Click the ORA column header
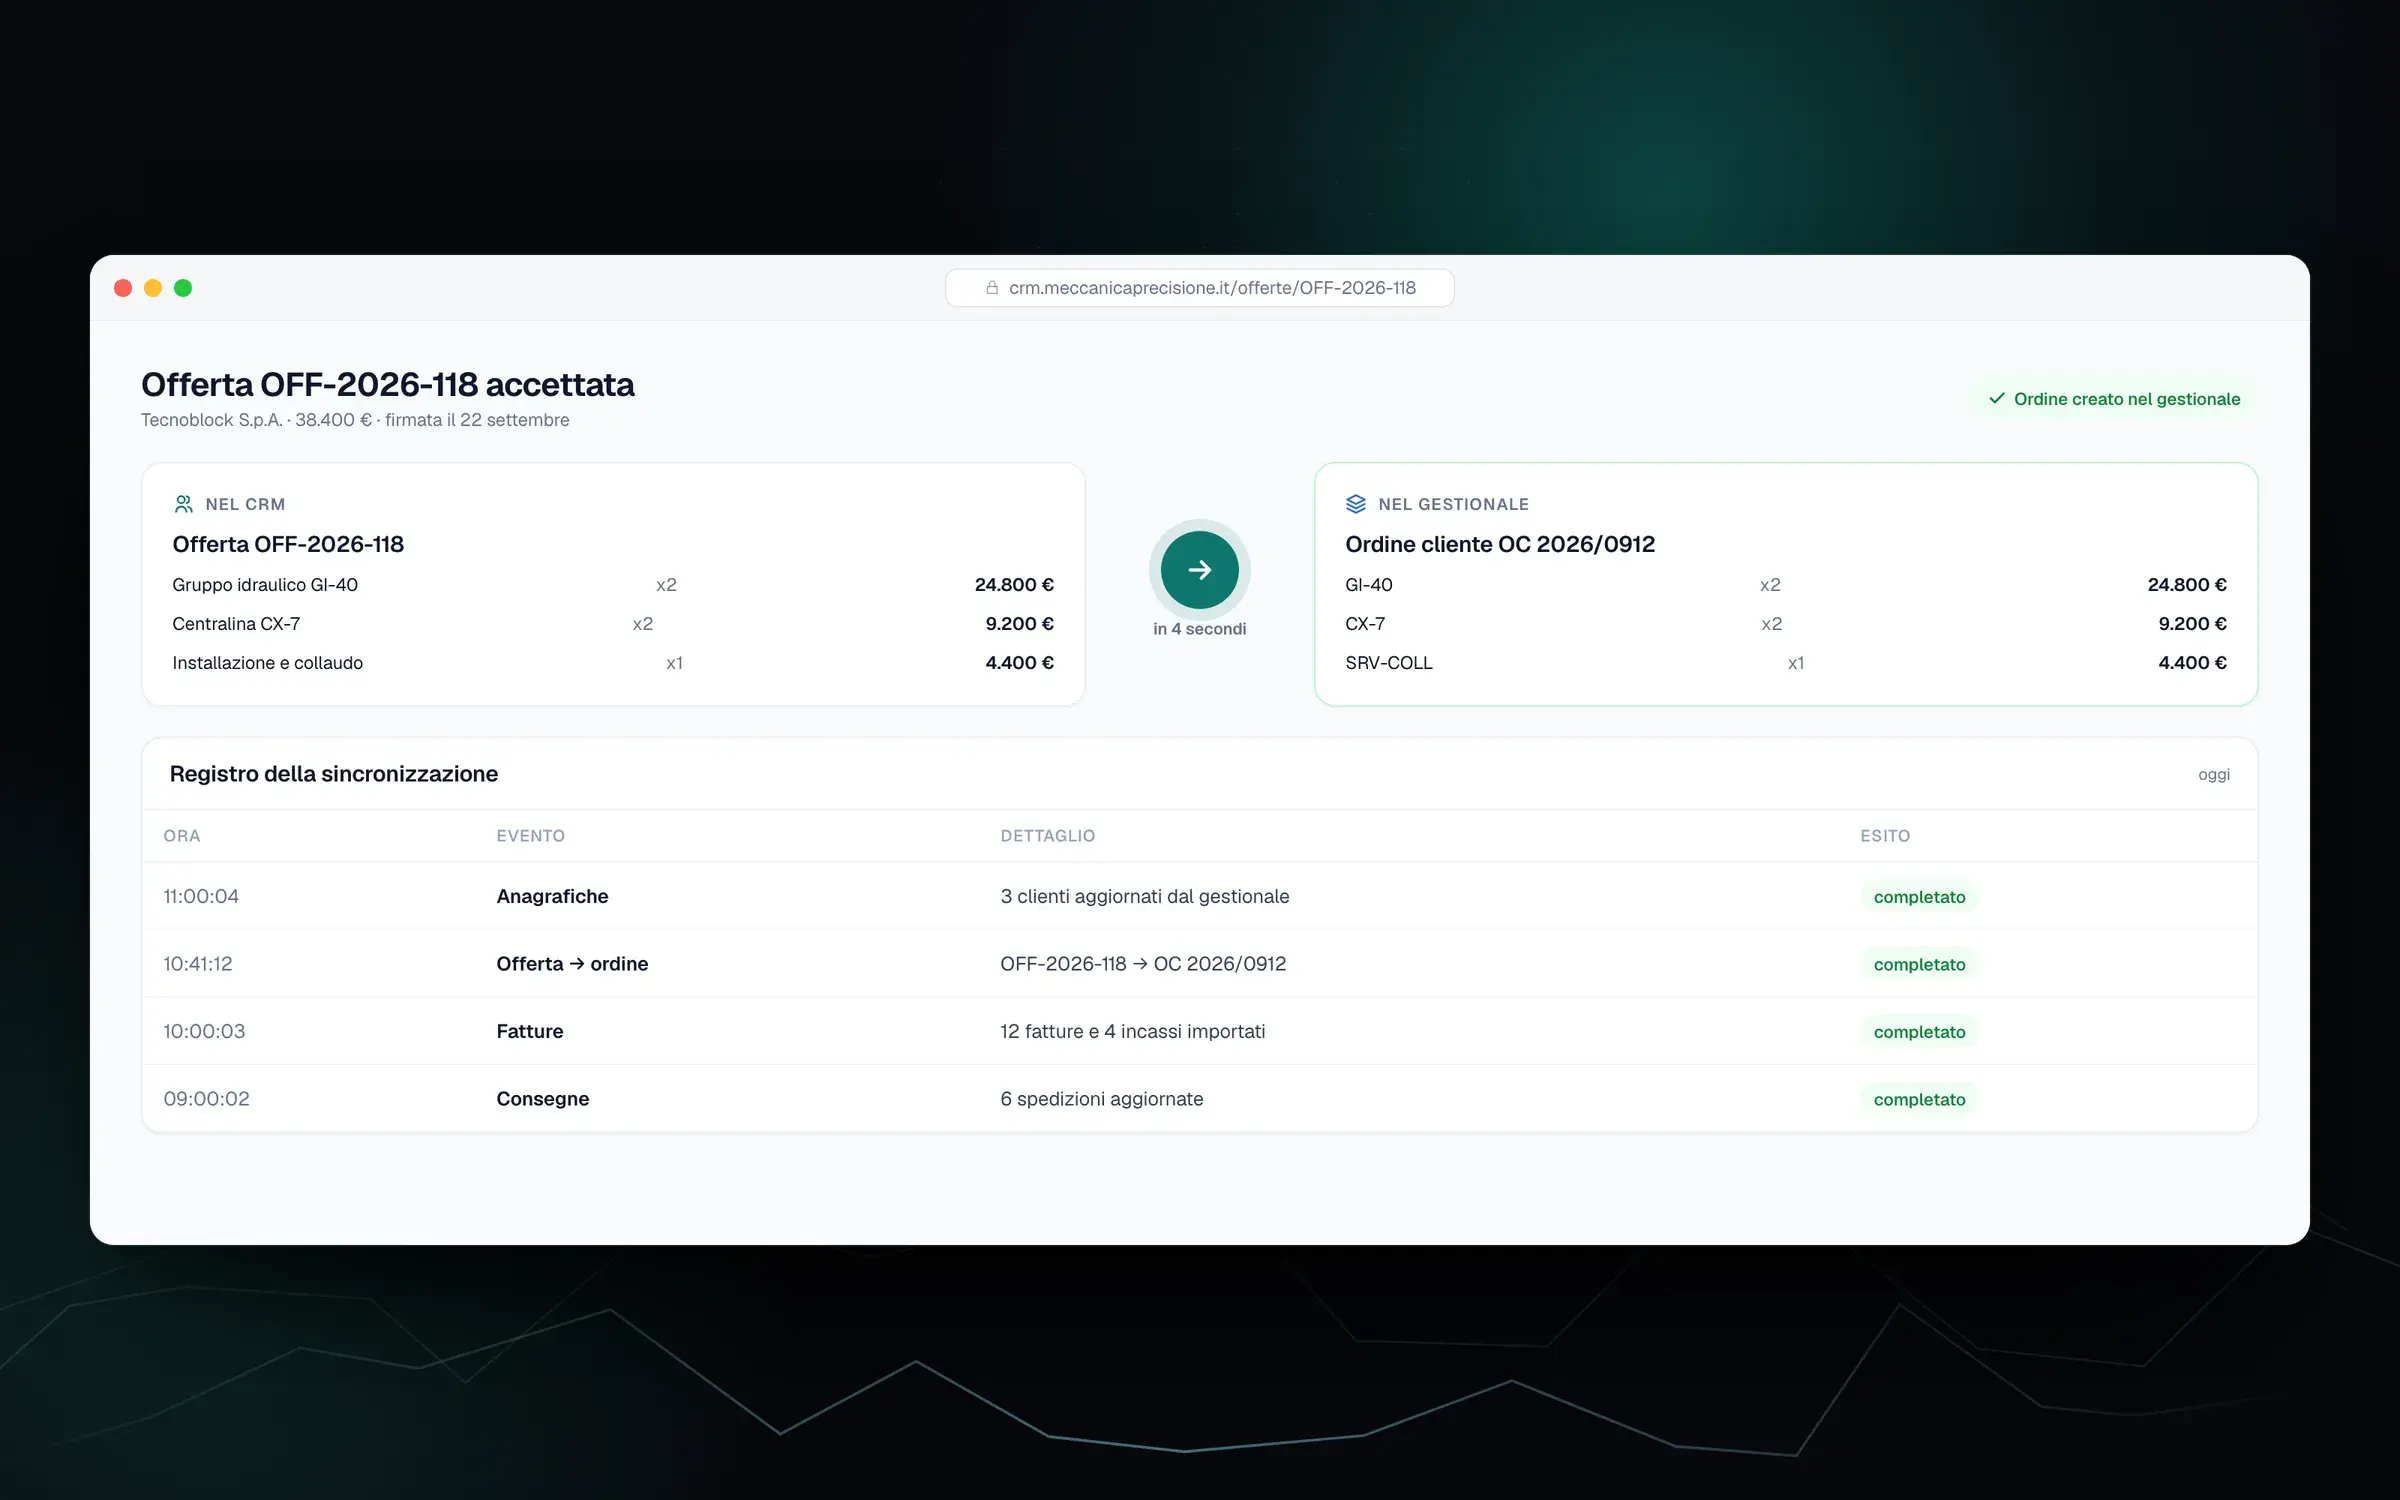This screenshot has width=2400, height=1500. point(182,836)
